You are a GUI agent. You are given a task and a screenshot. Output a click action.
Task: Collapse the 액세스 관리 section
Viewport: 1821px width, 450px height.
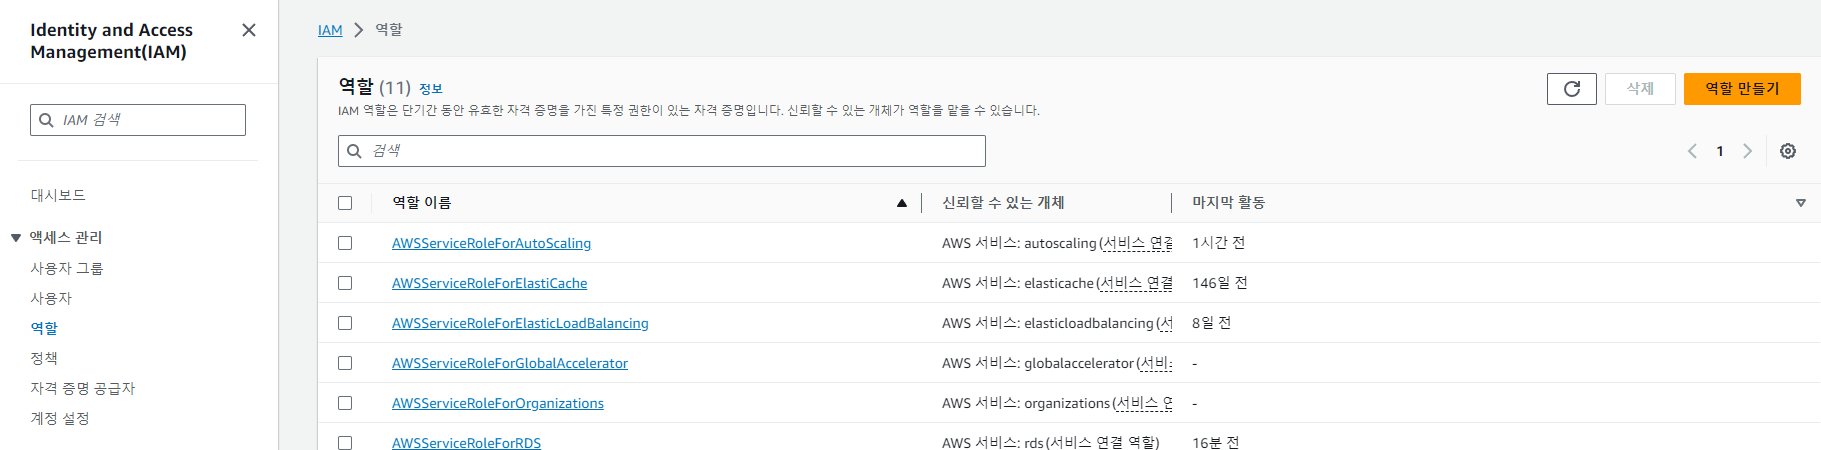click(x=16, y=238)
